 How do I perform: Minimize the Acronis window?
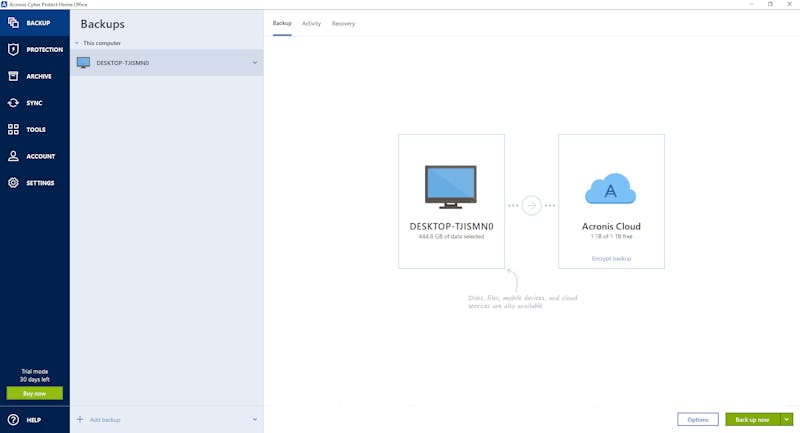click(752, 4)
